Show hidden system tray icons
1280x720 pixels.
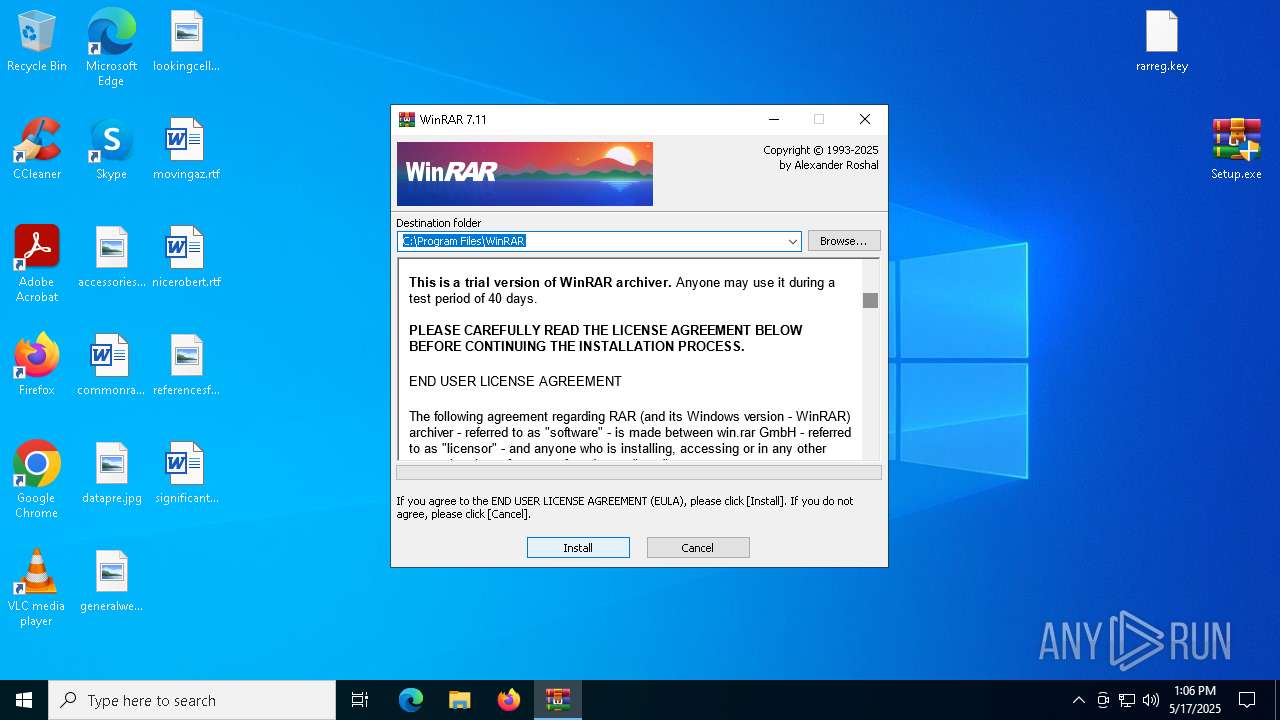tap(1078, 700)
